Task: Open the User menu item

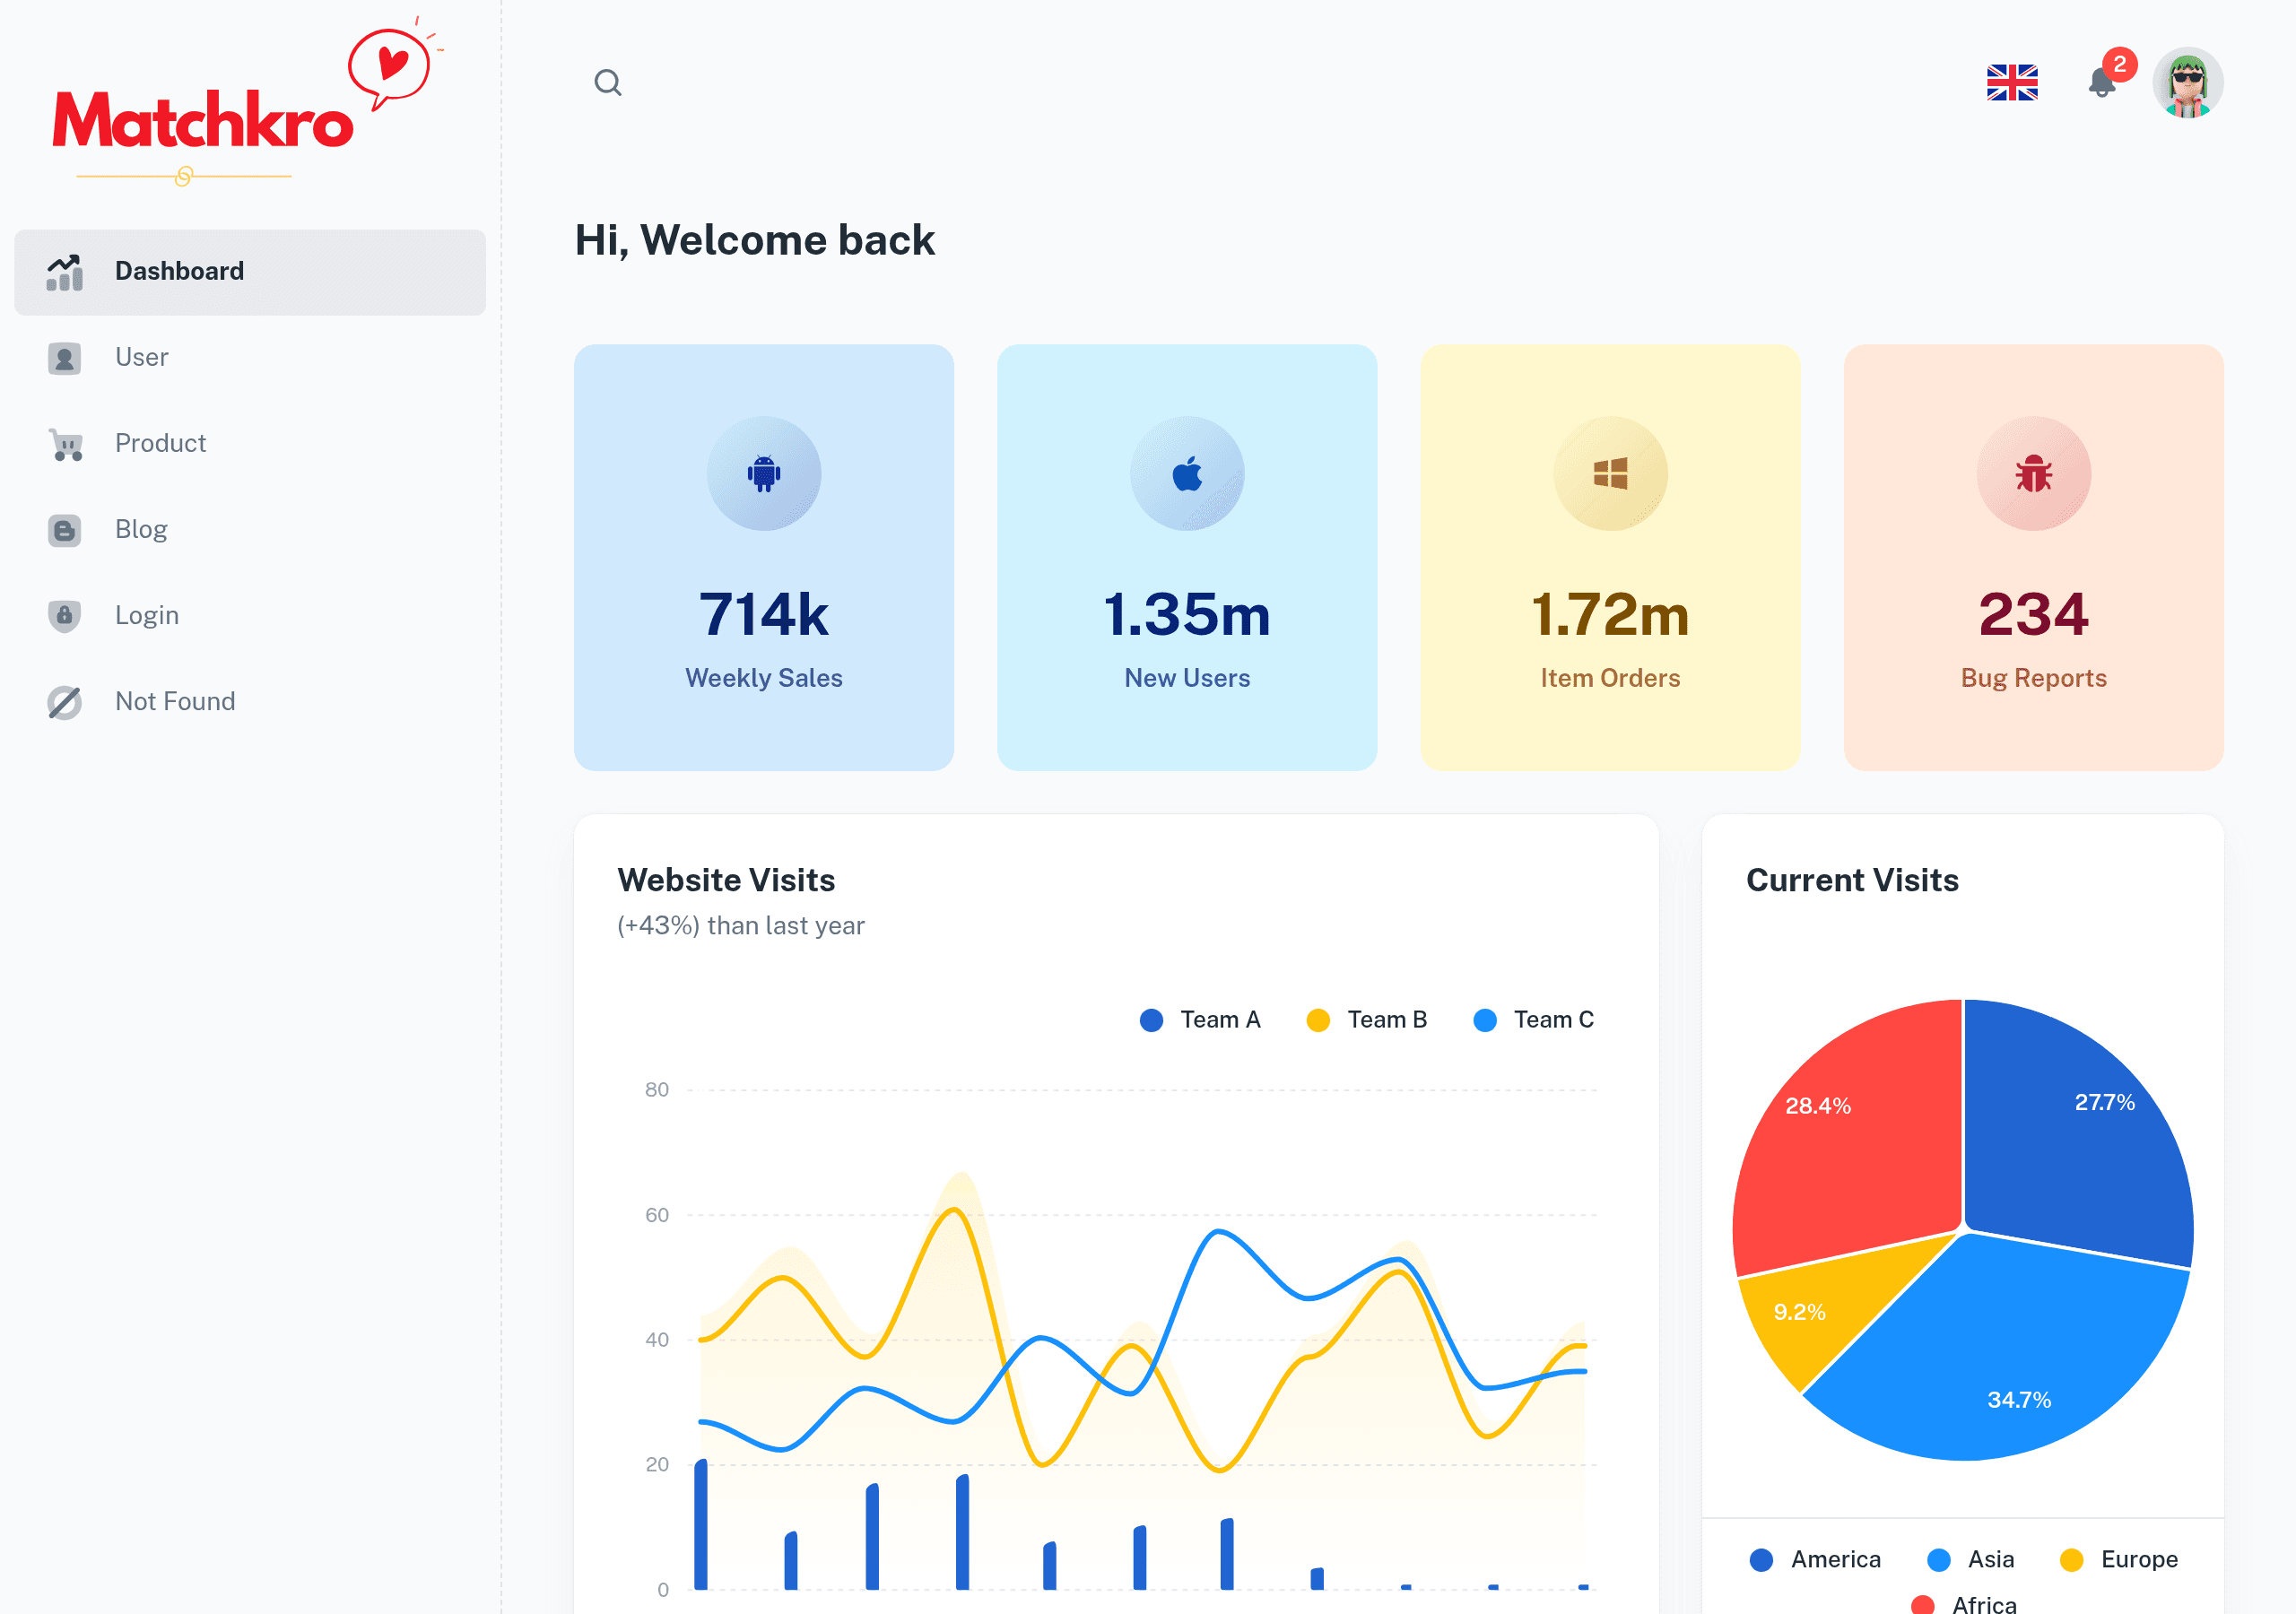Action: (x=250, y=358)
